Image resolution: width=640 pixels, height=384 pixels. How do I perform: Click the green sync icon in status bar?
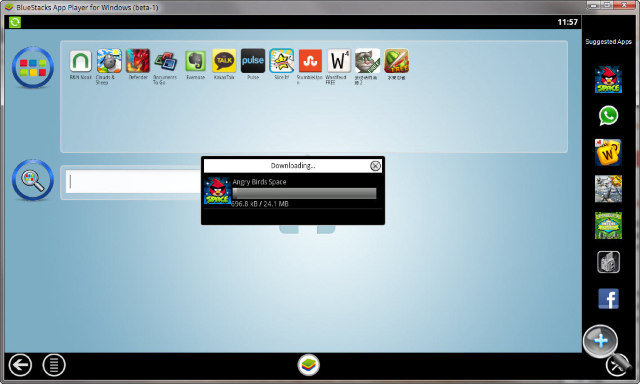click(15, 22)
